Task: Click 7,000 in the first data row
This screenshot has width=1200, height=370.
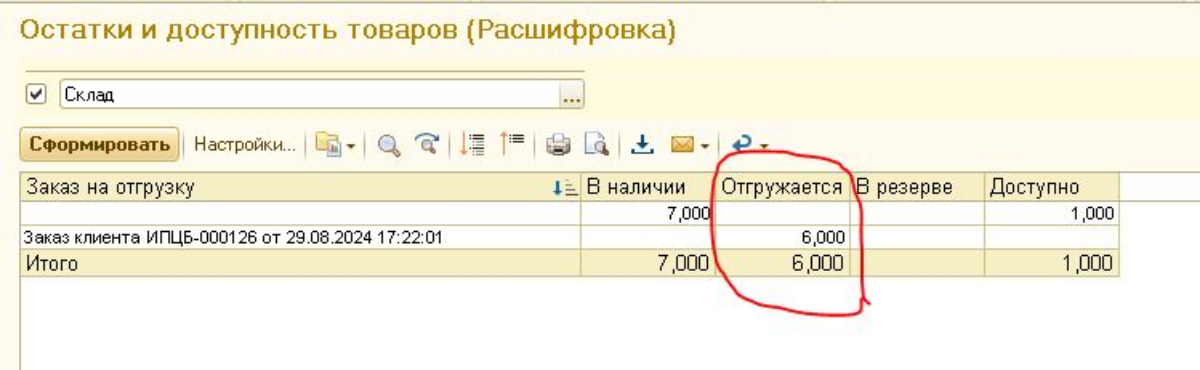Action: pos(690,213)
